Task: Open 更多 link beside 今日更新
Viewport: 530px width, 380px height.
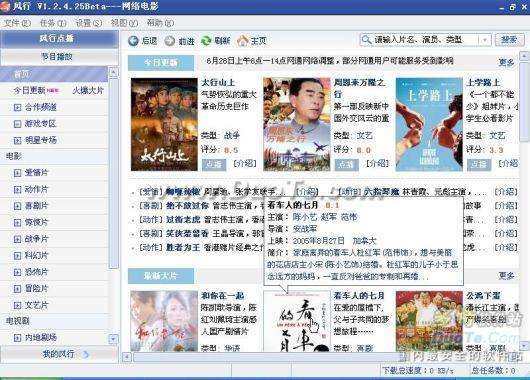Action: [x=506, y=62]
